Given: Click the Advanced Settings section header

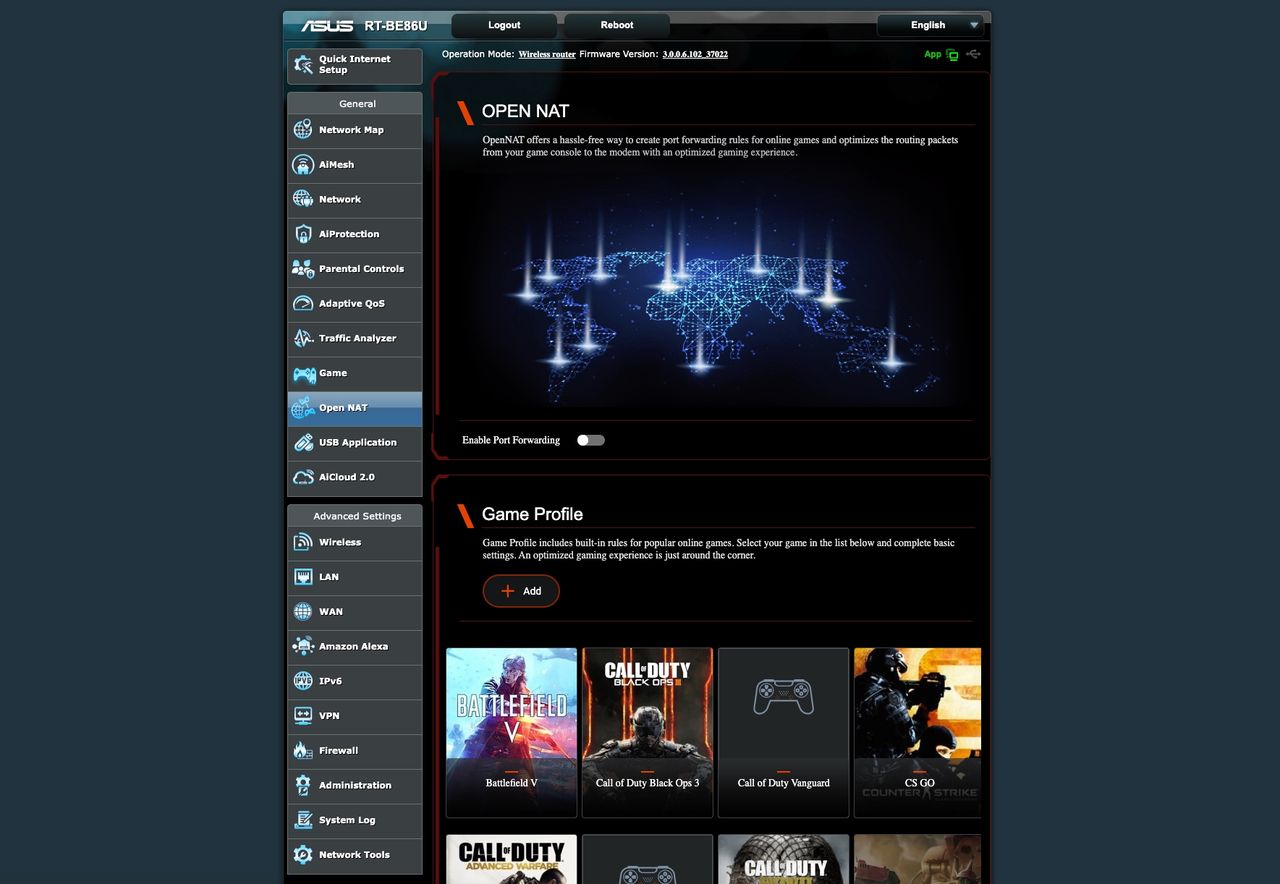Looking at the screenshot, I should coord(357,516).
